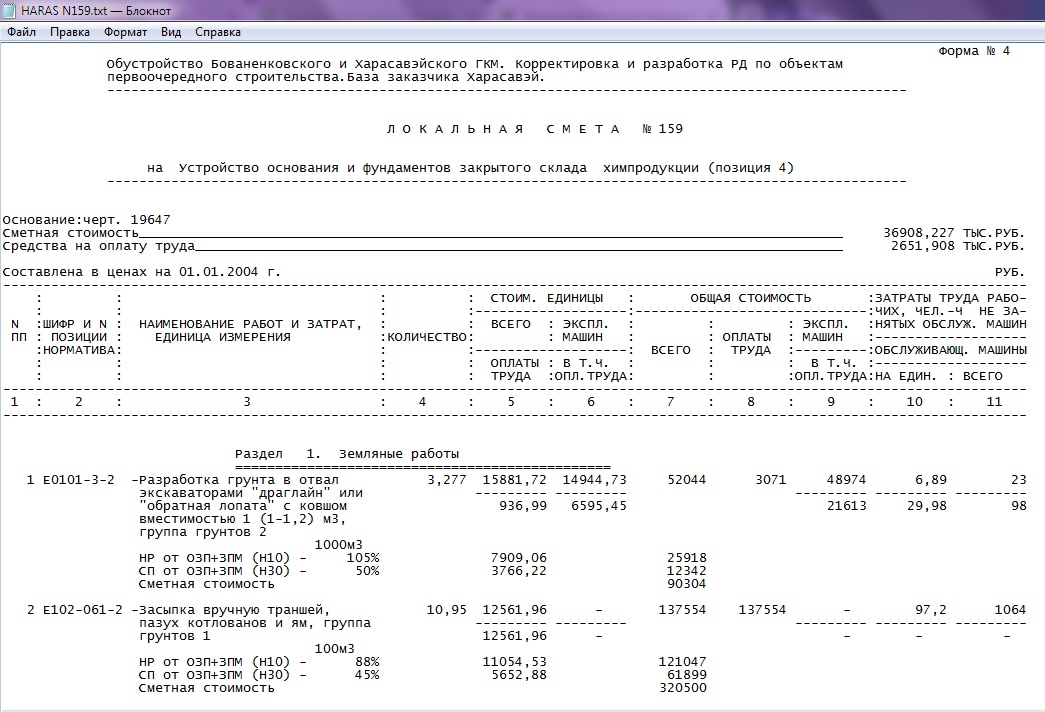Click the value '3071'
This screenshot has width=1045, height=712.
tap(770, 480)
